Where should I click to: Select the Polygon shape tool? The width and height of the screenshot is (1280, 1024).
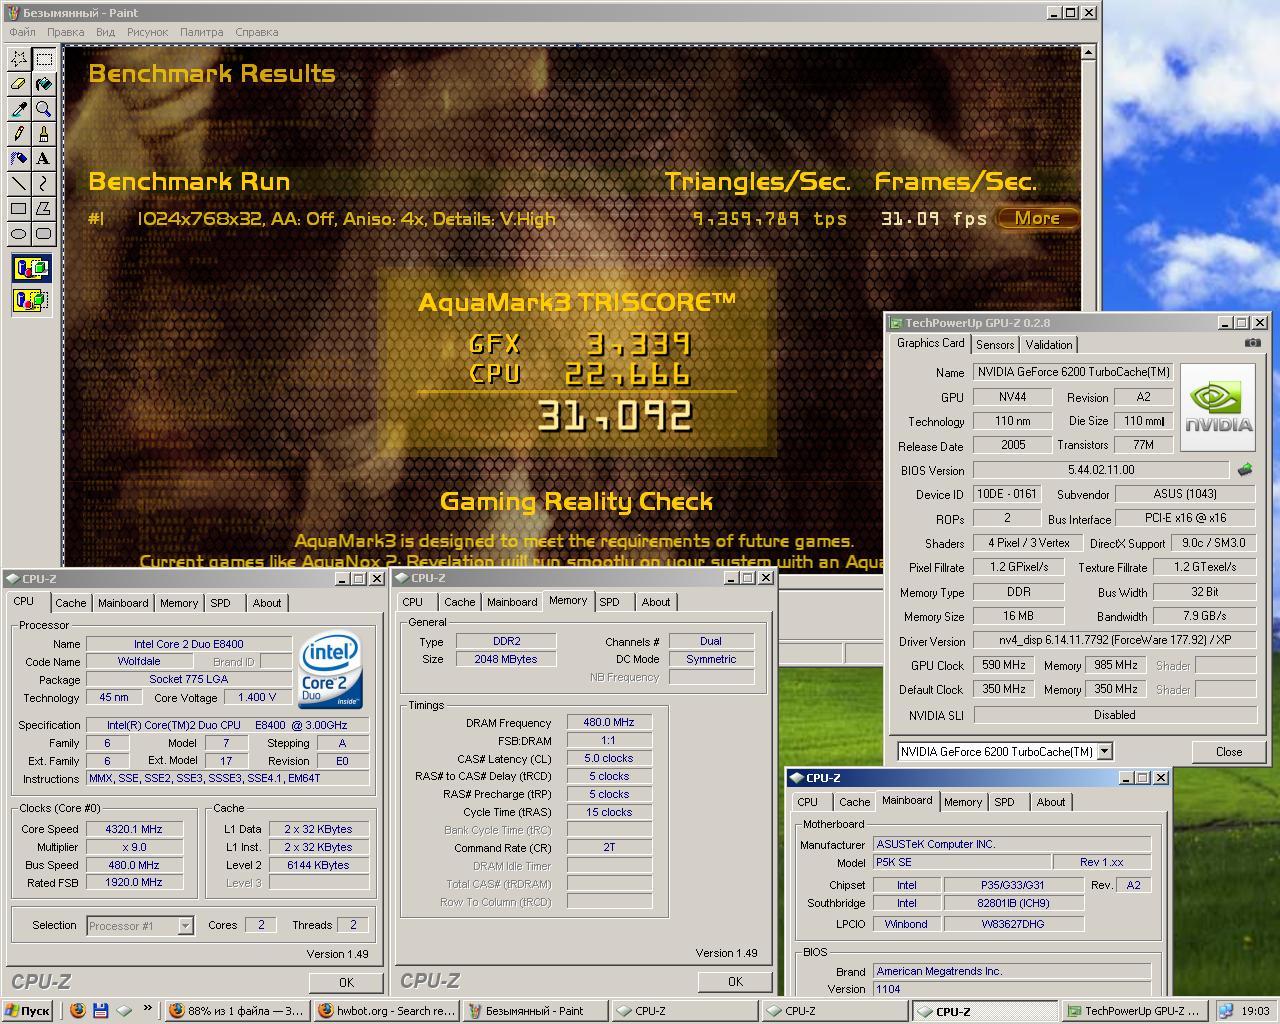click(x=43, y=209)
